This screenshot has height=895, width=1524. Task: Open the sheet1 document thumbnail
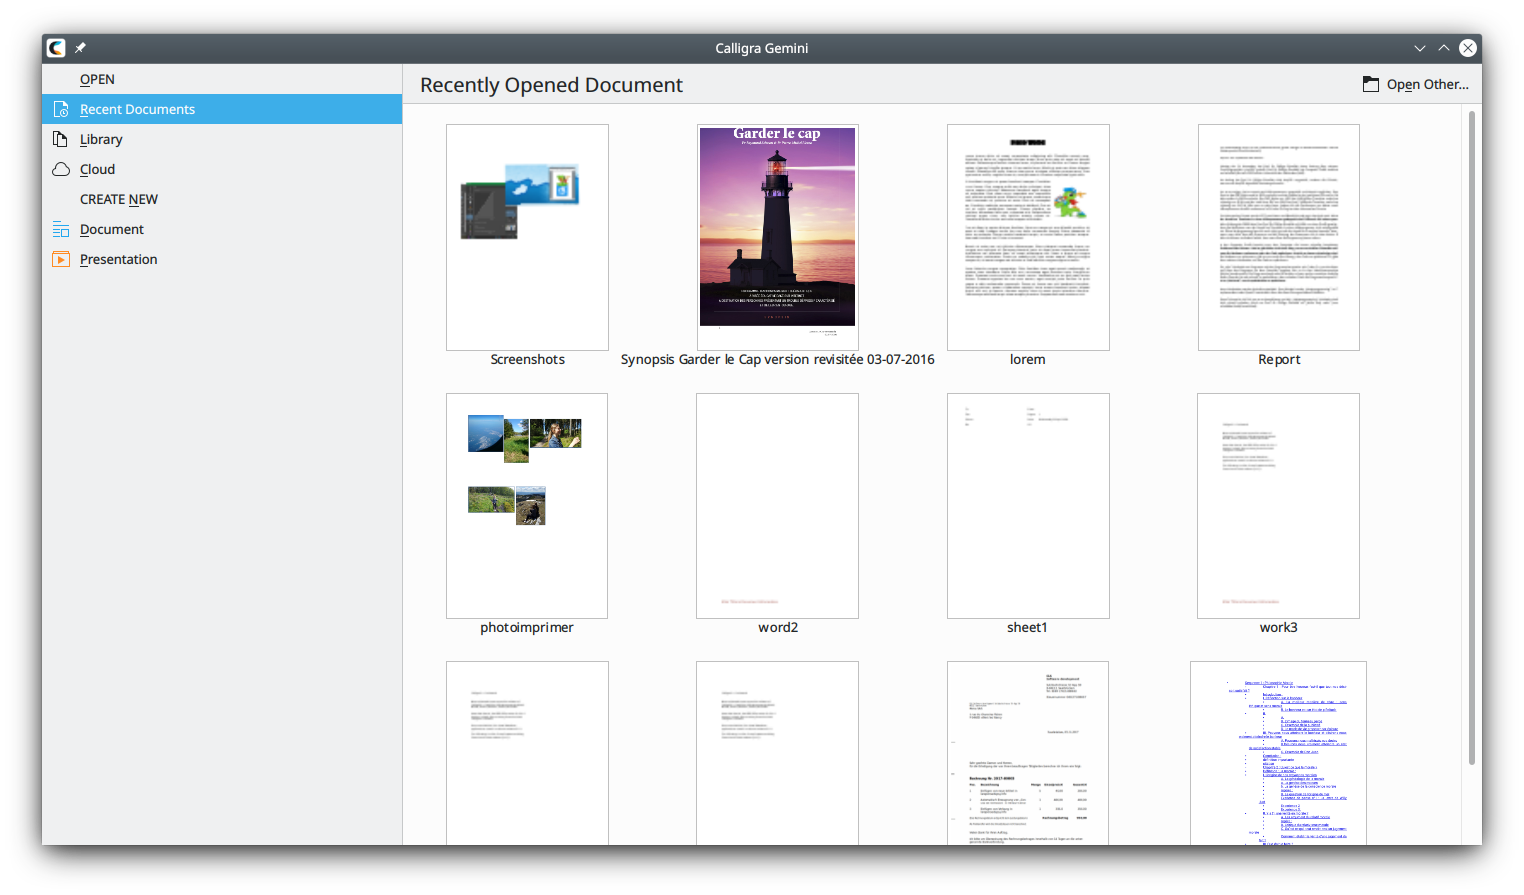[1028, 505]
